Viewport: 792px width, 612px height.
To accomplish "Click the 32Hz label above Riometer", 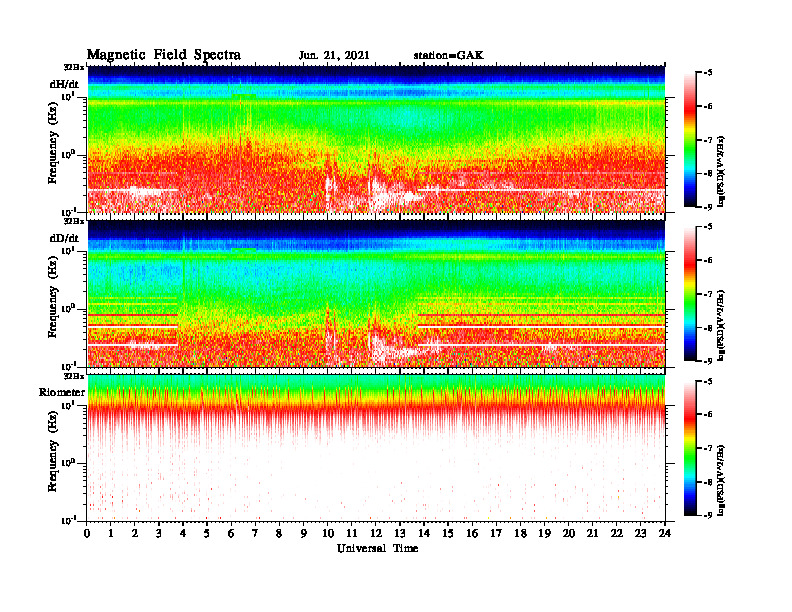I will 74,376.
